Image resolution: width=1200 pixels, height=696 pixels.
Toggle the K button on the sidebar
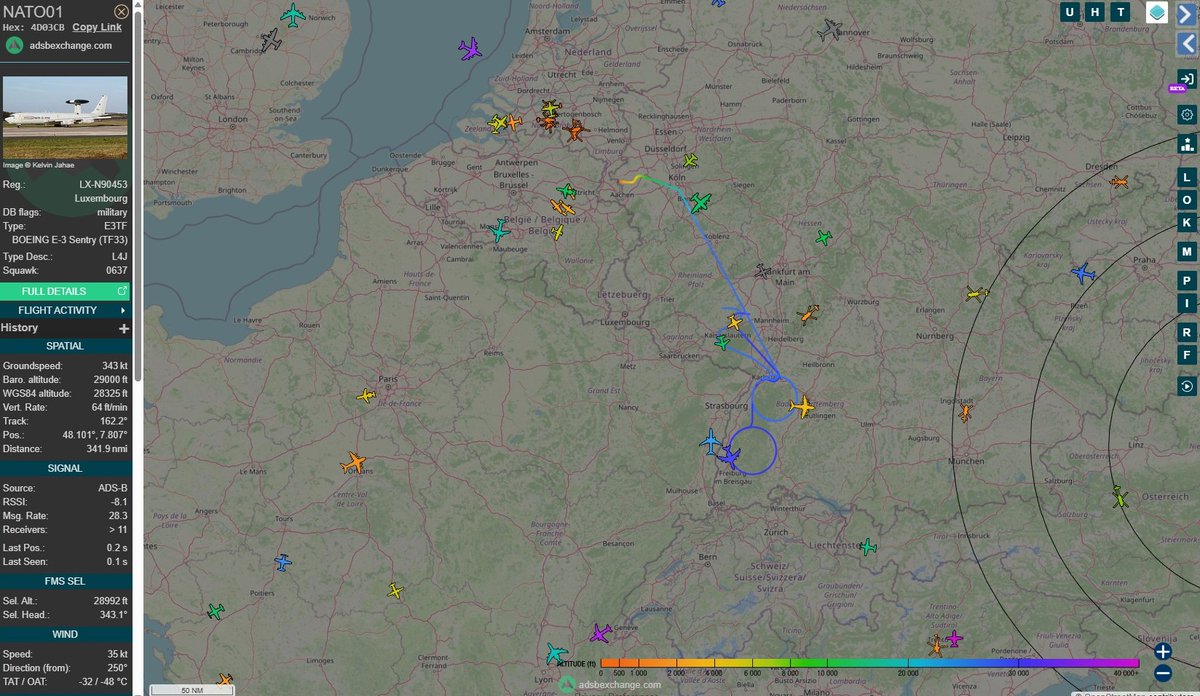coord(1187,223)
